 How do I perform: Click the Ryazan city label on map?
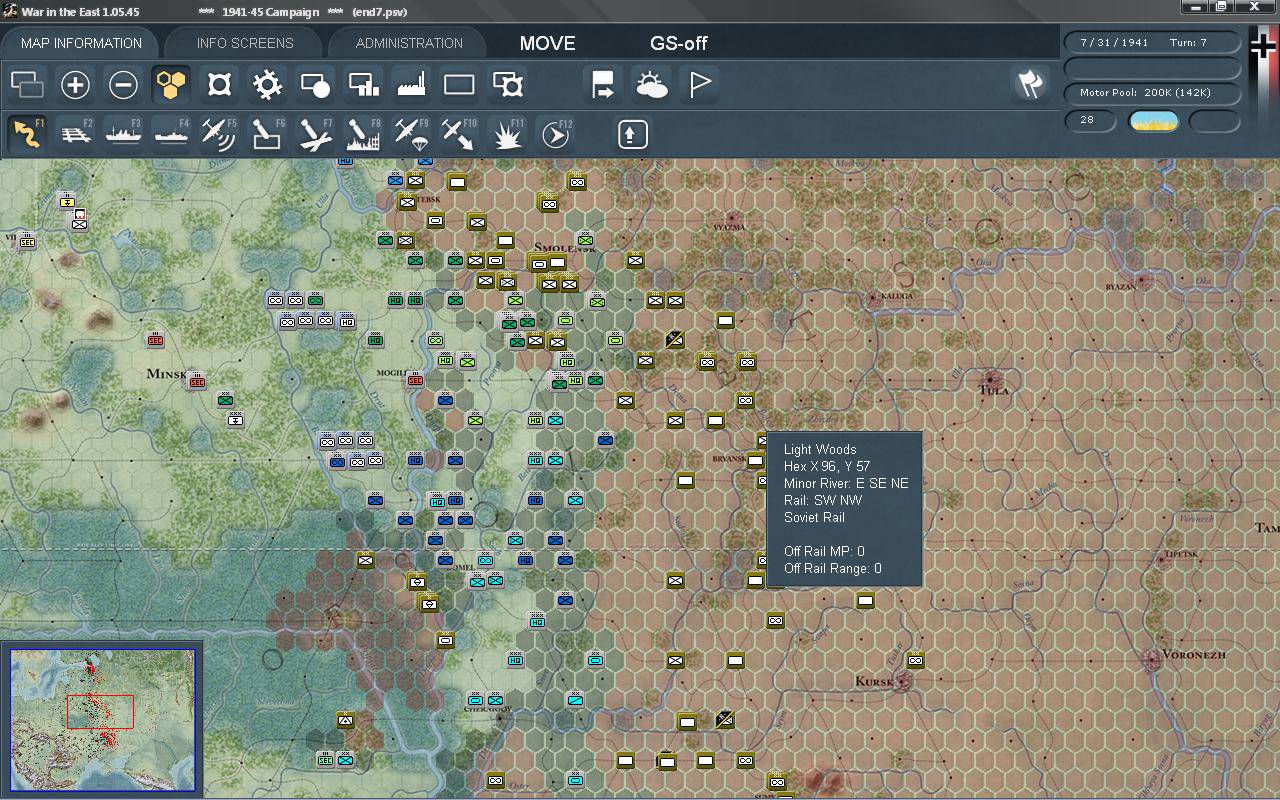pos(1120,287)
